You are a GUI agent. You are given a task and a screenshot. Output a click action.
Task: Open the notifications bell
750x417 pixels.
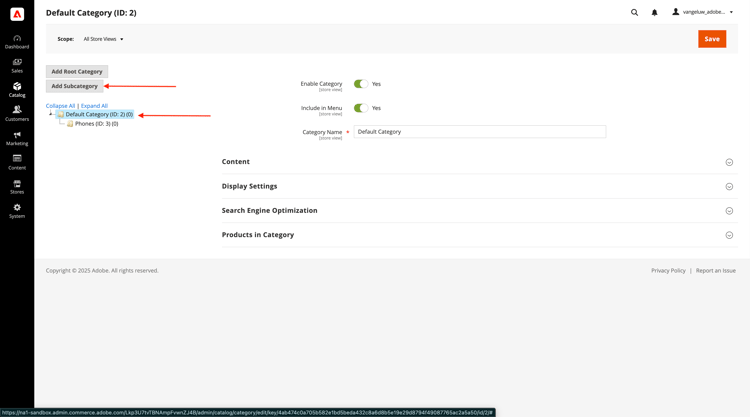tap(654, 12)
